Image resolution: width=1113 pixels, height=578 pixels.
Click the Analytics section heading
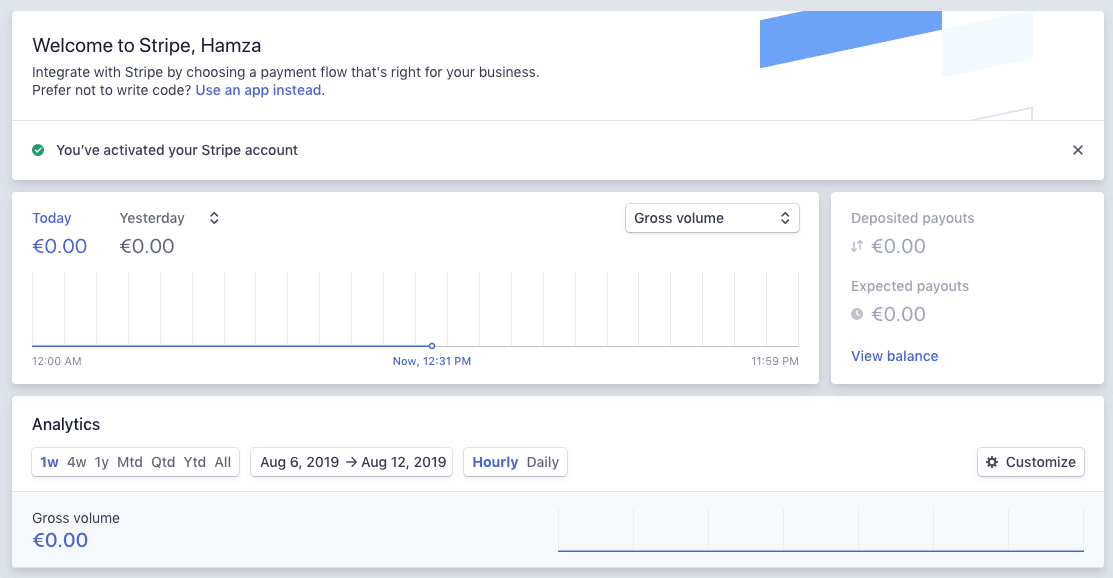(66, 424)
